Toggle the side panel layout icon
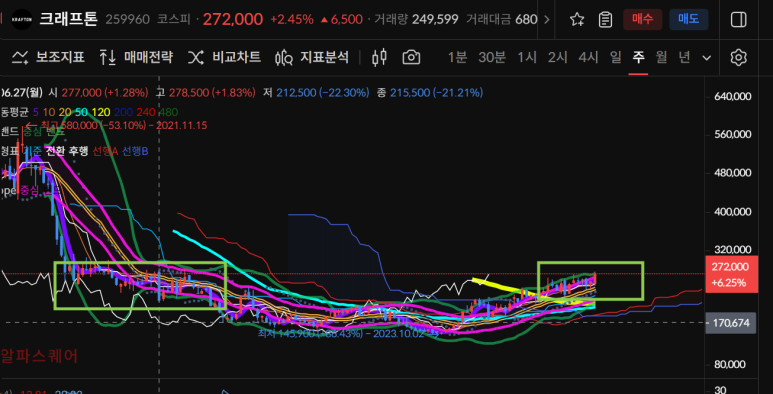 pos(738,19)
